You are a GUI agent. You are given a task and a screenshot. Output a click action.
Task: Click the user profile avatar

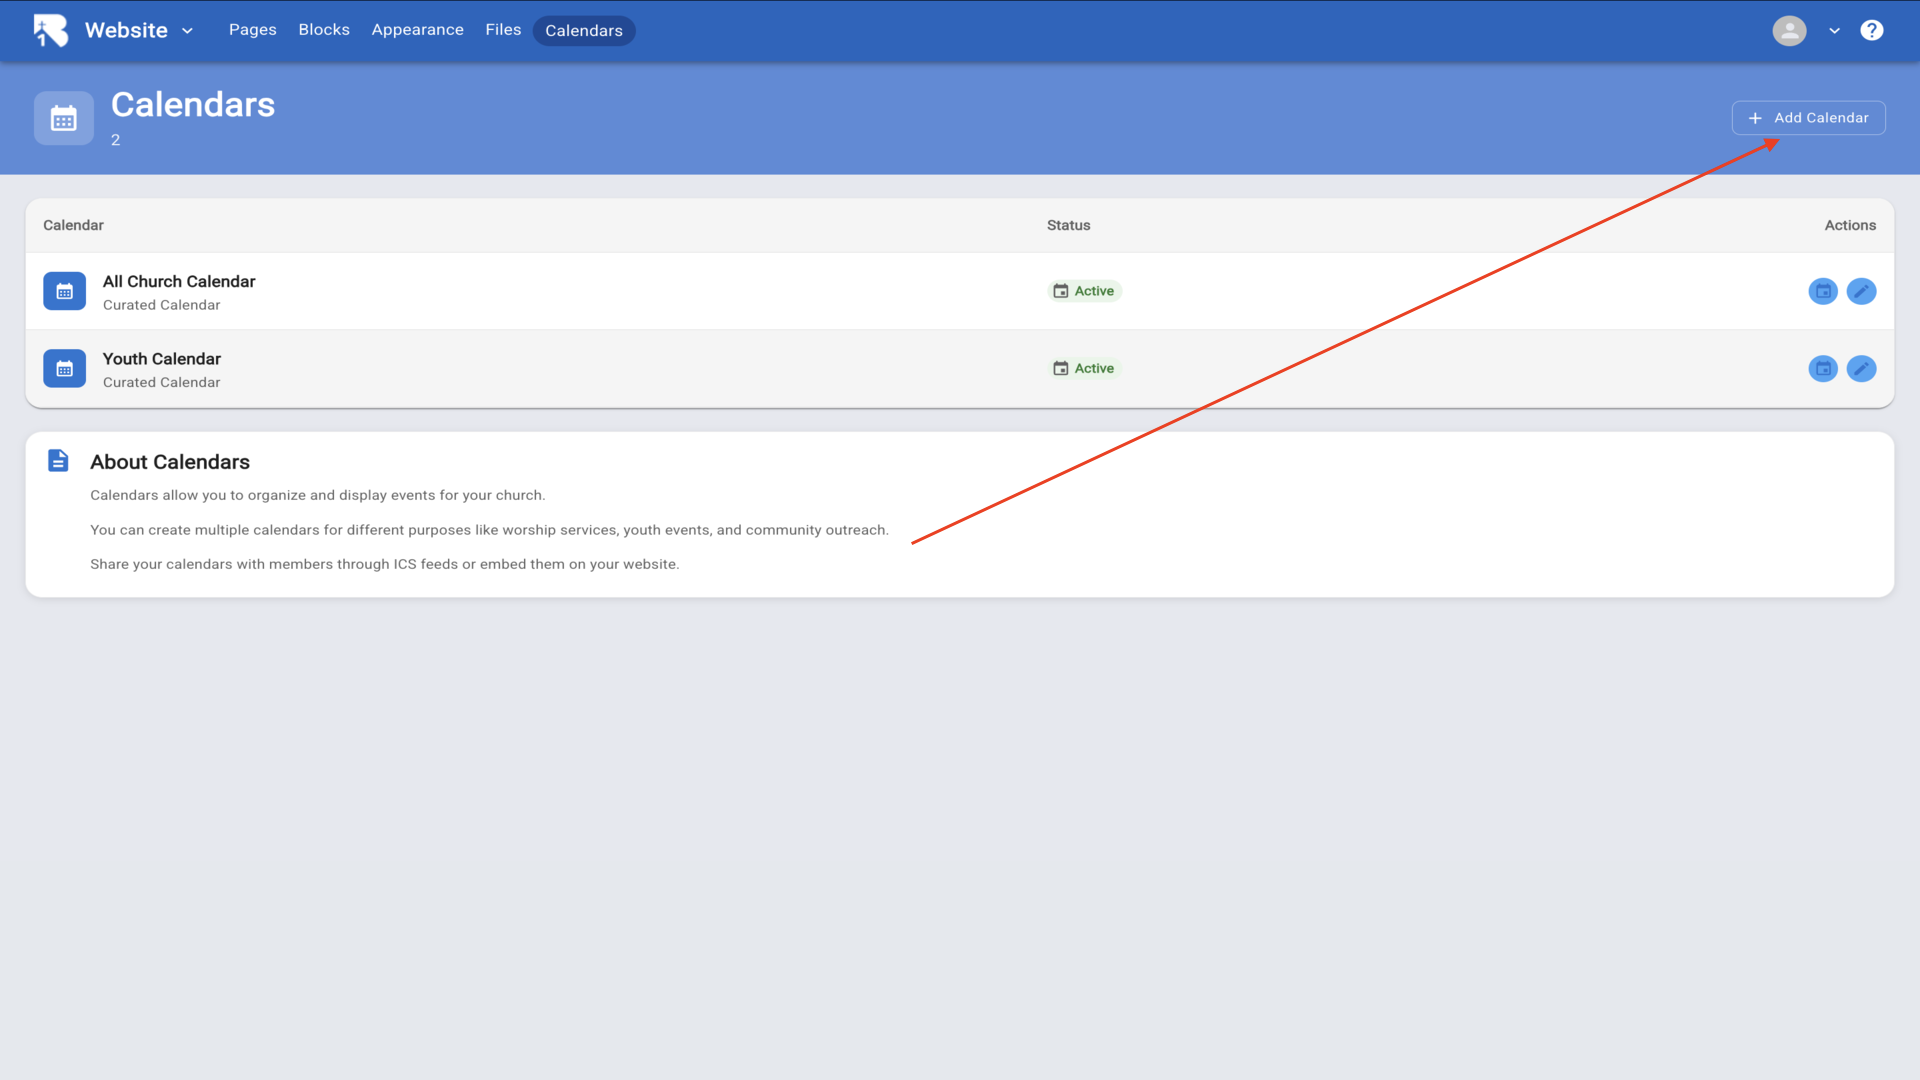point(1789,30)
